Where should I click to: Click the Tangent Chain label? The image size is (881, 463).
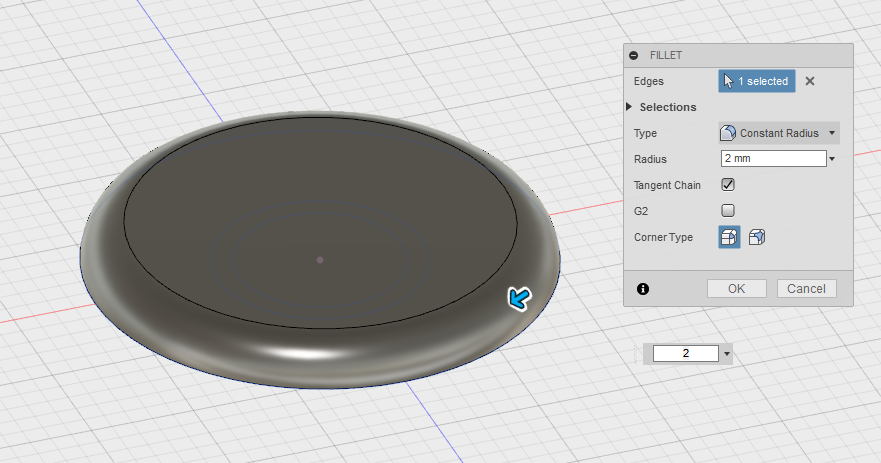tap(667, 185)
